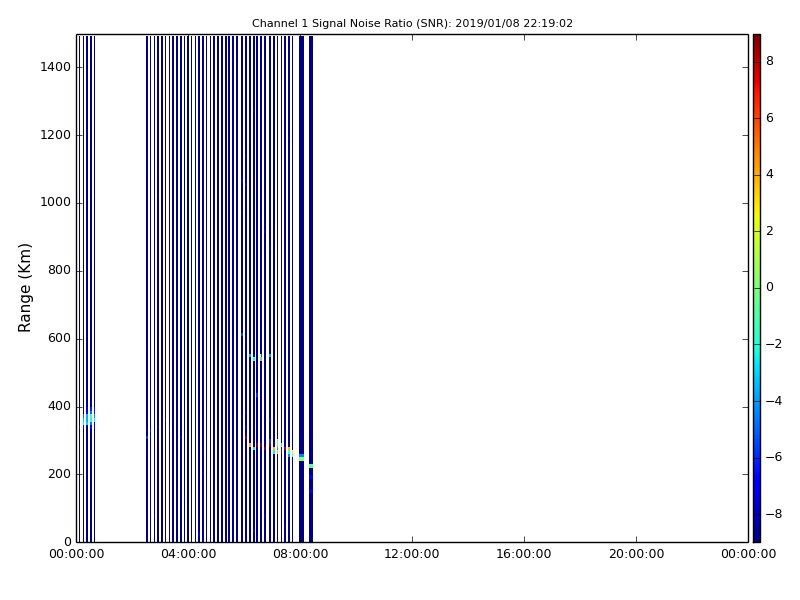This screenshot has height=600, width=800.
Task: Click the colorbar label −2
Action: tap(774, 344)
